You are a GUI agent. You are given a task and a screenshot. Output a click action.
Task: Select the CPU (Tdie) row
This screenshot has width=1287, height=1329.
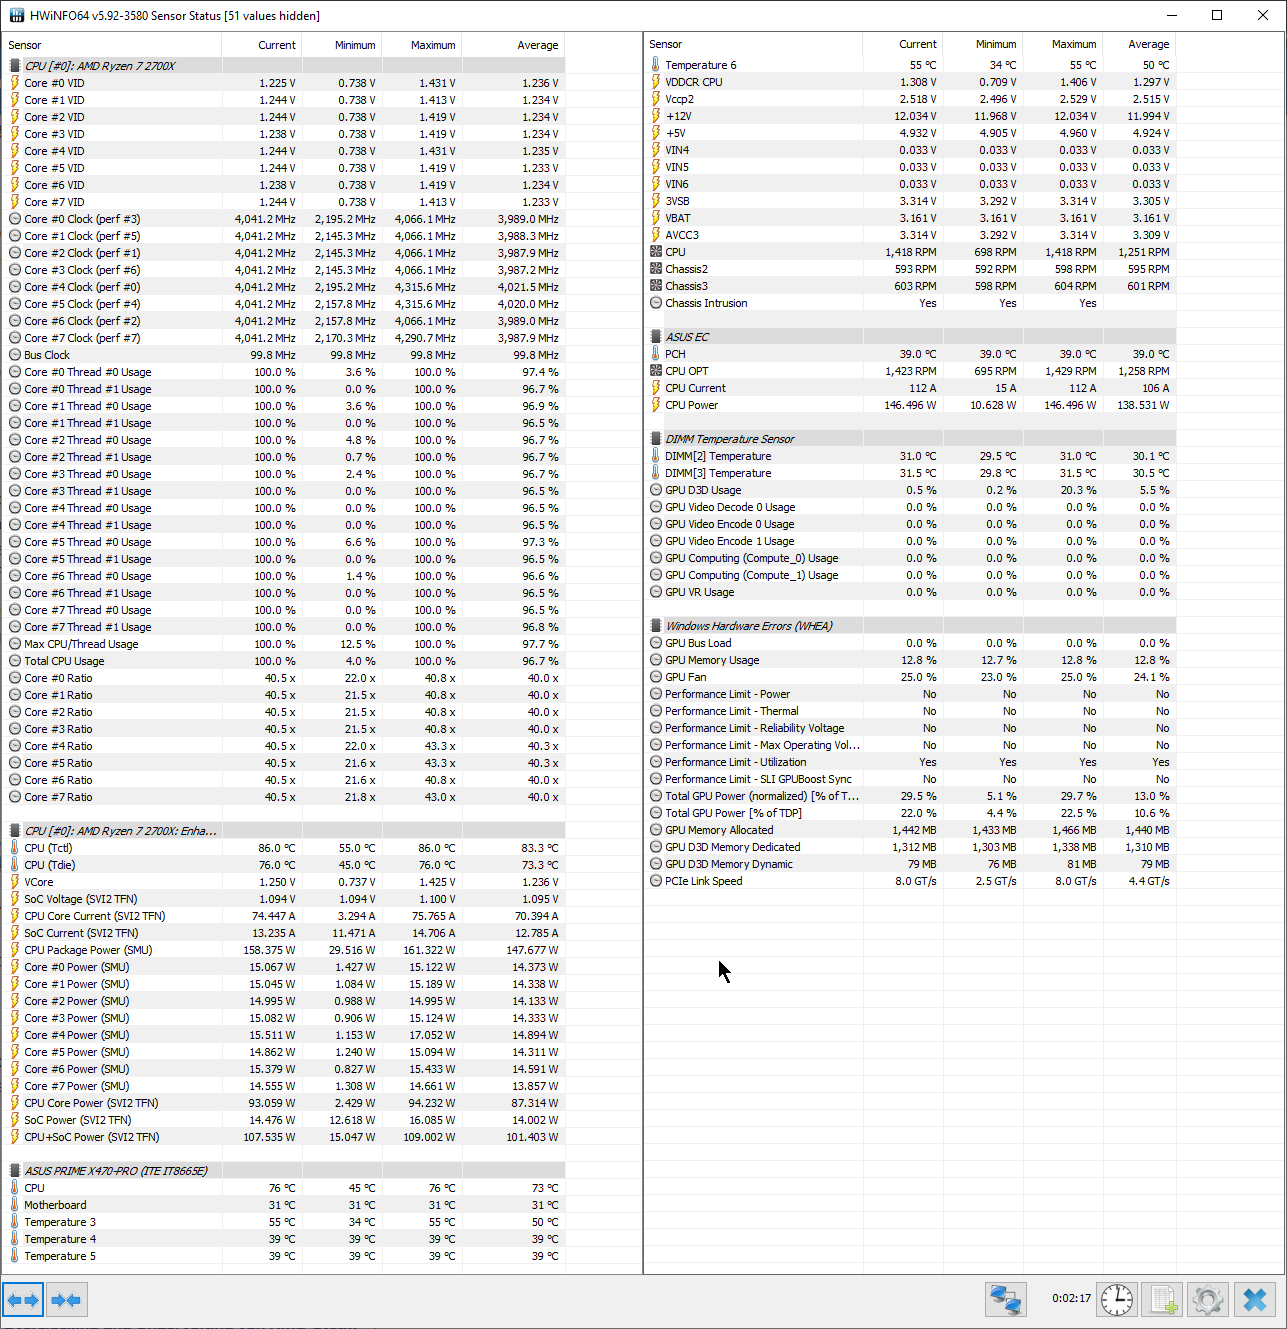[284, 865]
